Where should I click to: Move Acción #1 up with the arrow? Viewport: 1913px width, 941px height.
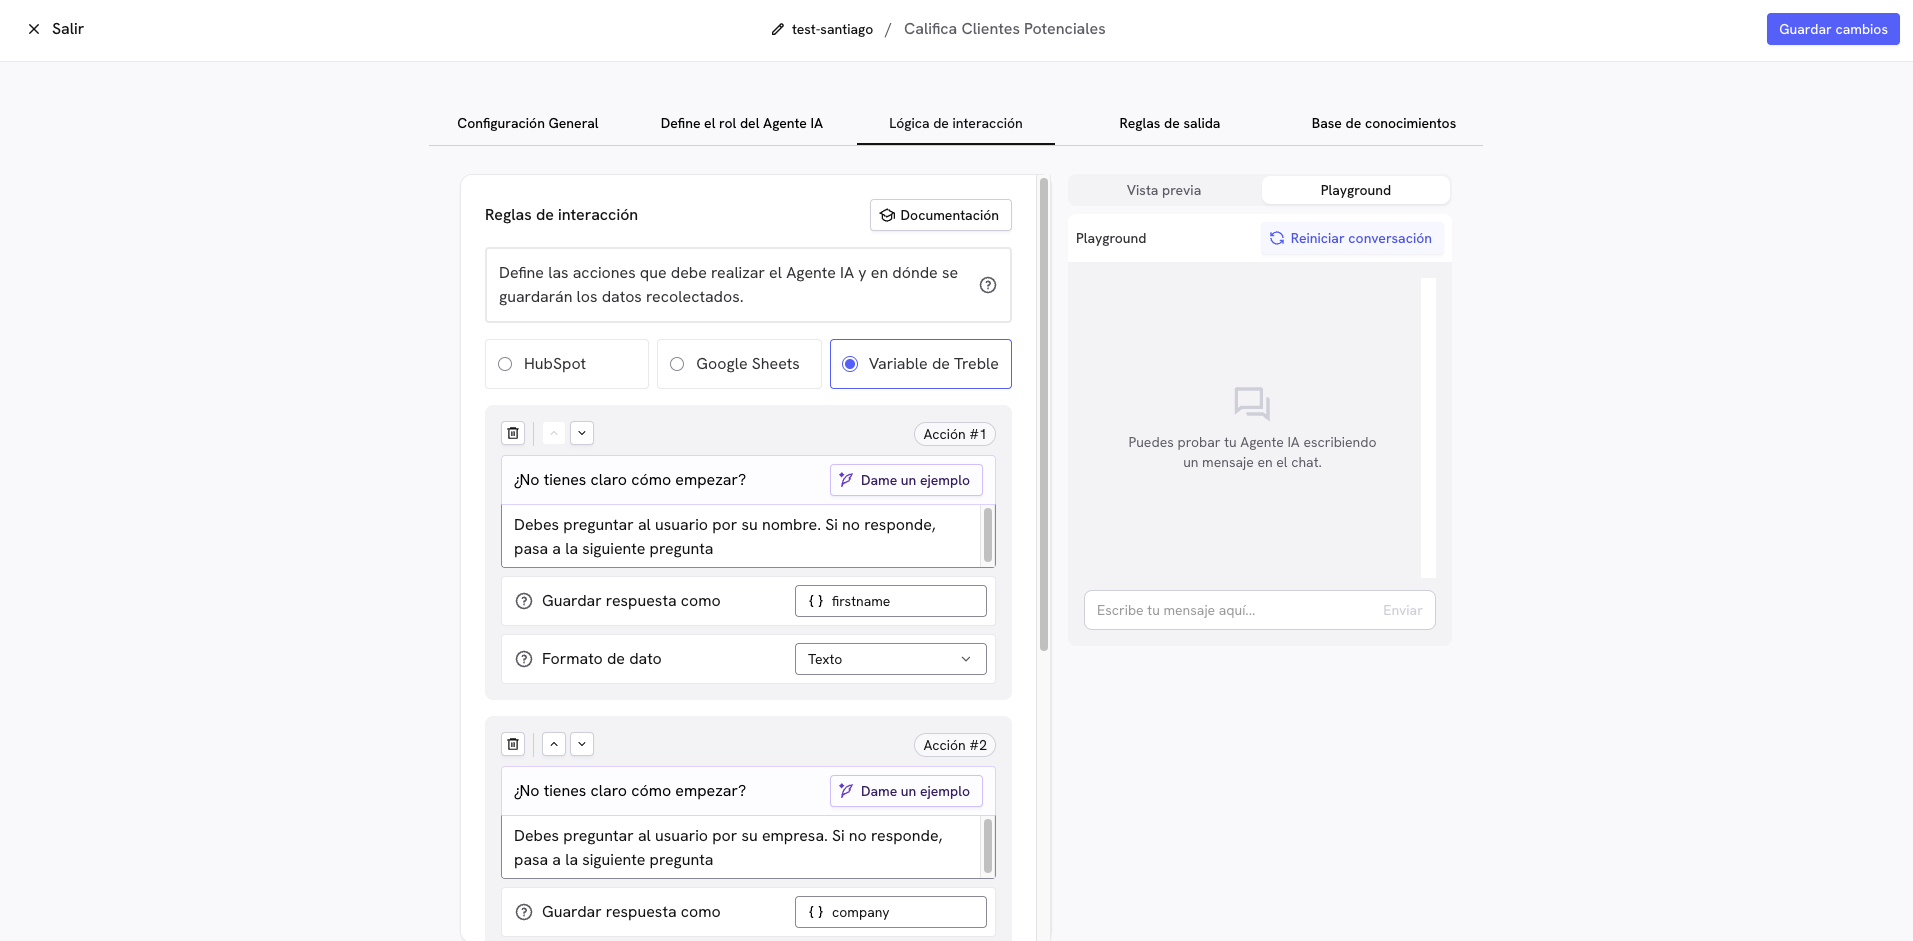(x=554, y=433)
